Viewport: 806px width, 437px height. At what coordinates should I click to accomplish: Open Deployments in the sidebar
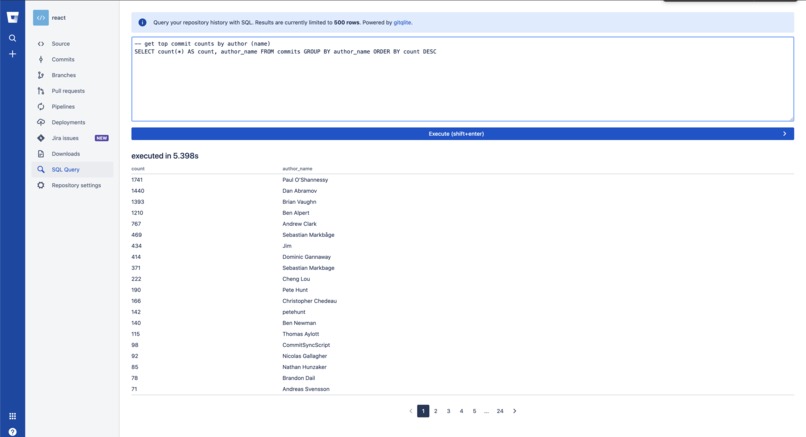tap(72, 122)
